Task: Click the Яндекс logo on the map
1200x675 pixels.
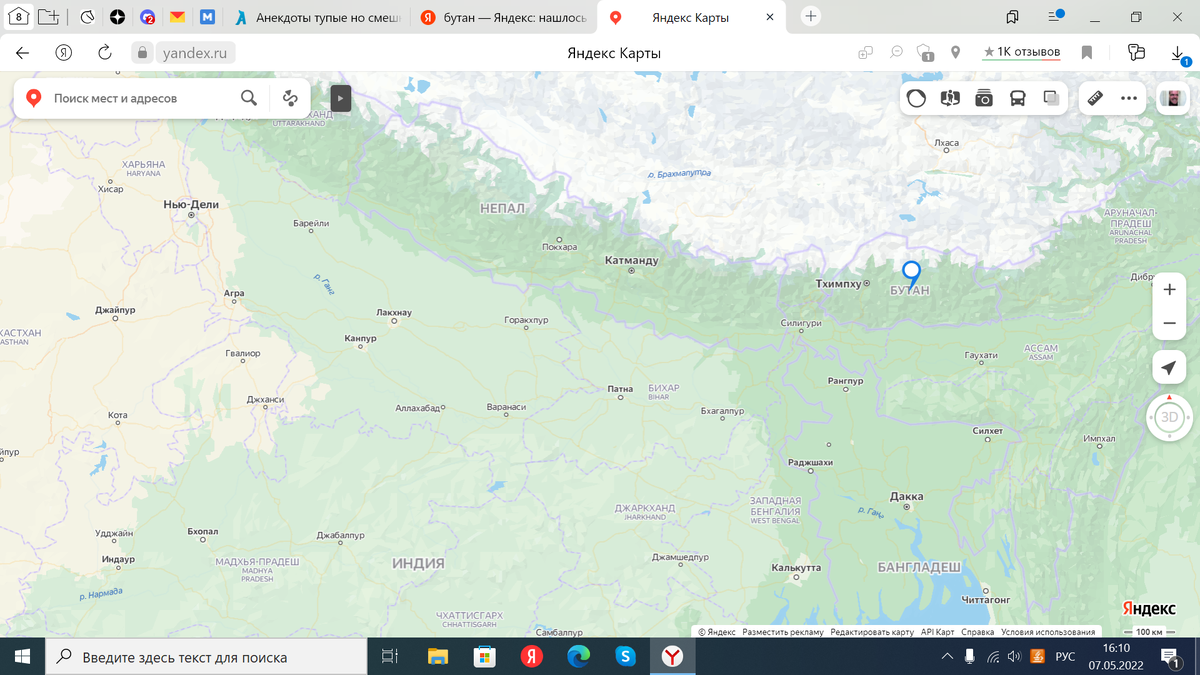Action: [1149, 608]
